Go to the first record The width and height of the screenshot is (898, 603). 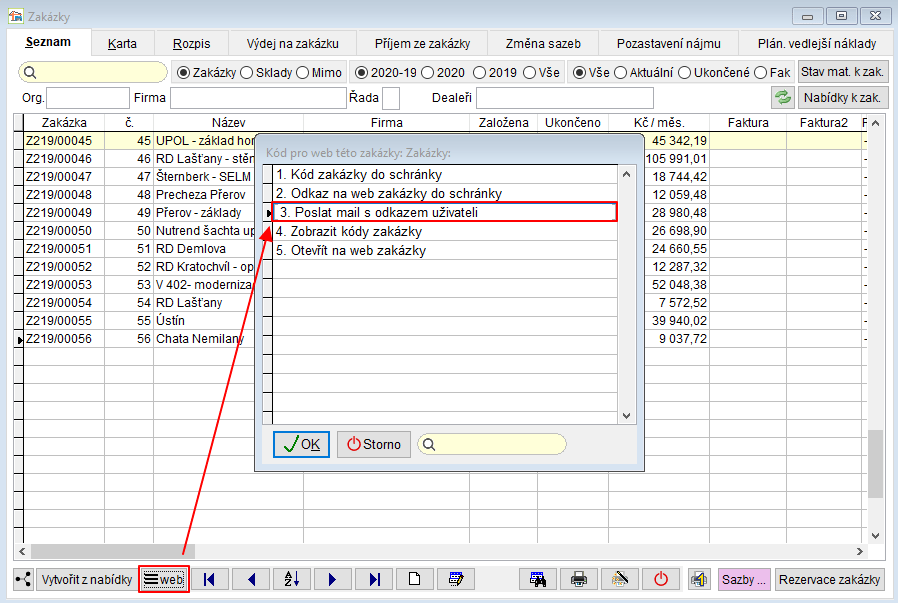(x=209, y=579)
